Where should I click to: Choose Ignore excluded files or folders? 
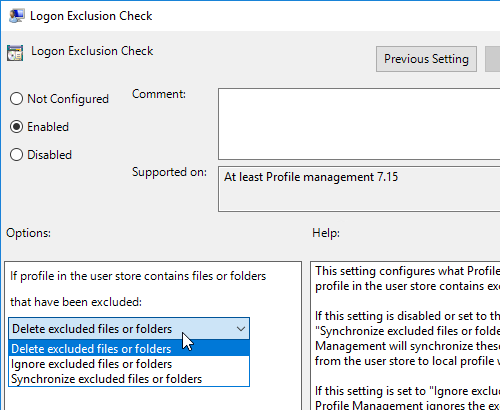pos(129,364)
